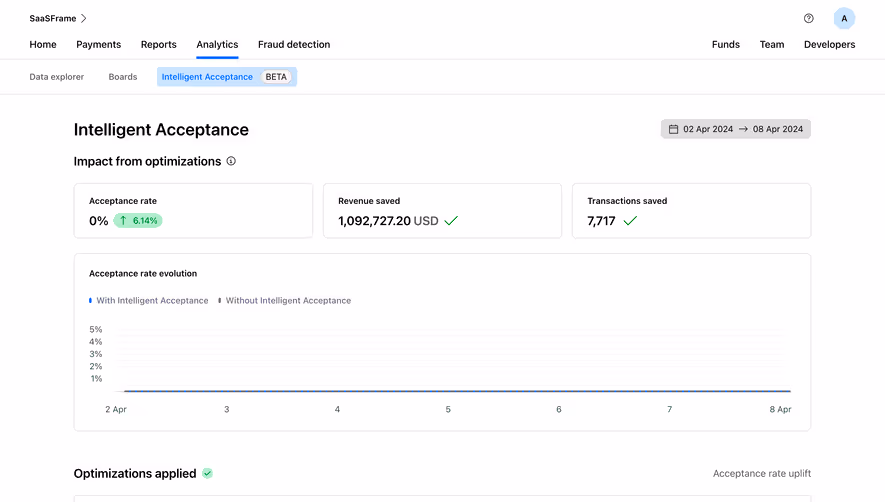The image size is (885, 502).
Task: Open the Developers page
Action: click(x=830, y=45)
